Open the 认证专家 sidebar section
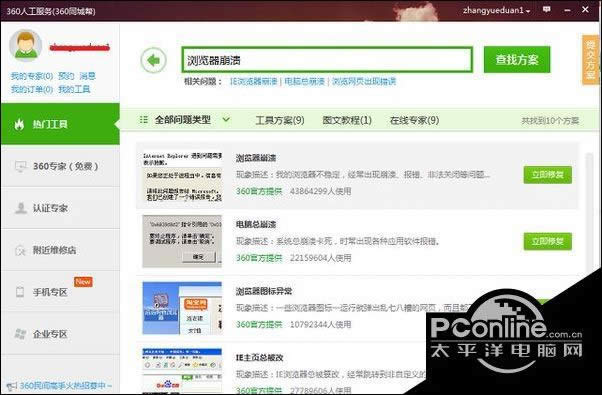Image resolution: width=602 pixels, height=395 pixels. [60, 208]
